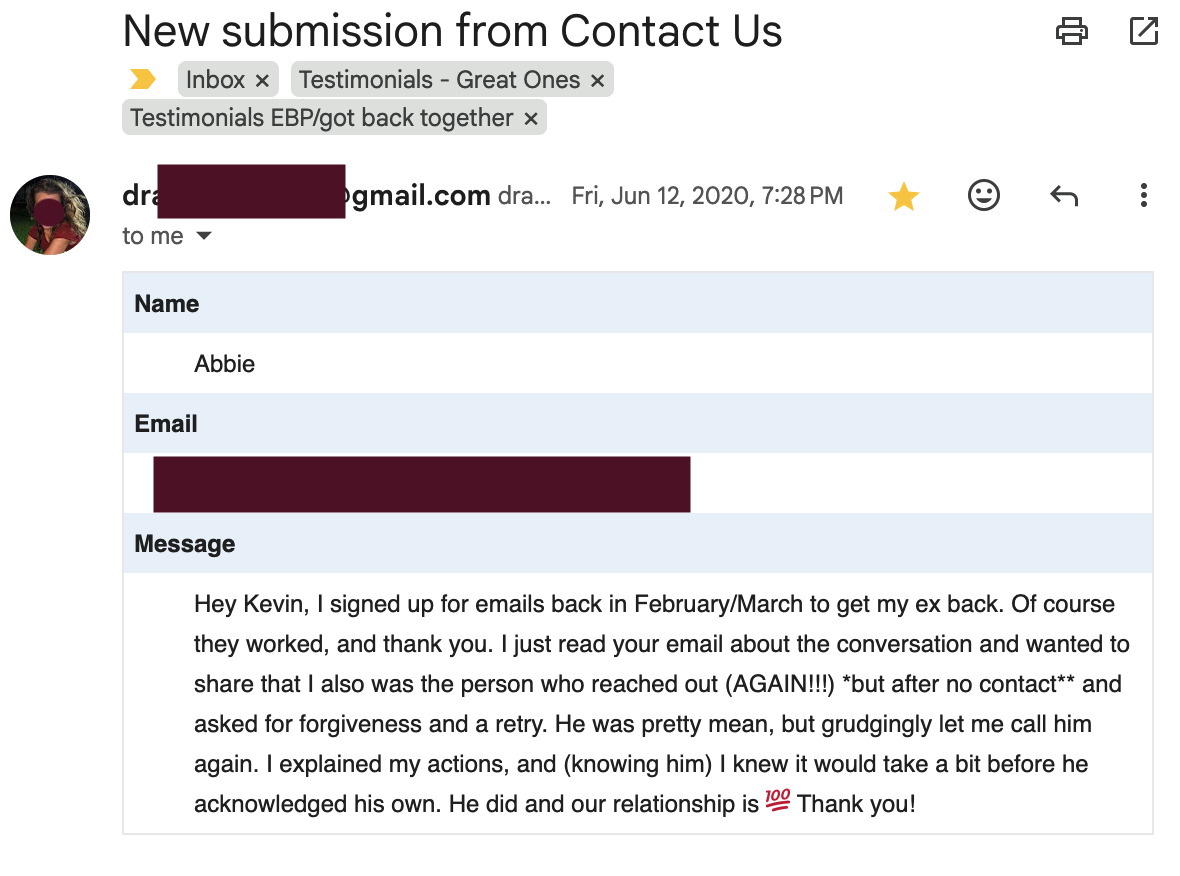Image resolution: width=1180 pixels, height=876 pixels.
Task: Click the email date Fri, Jun 12, 2020
Action: coord(707,196)
